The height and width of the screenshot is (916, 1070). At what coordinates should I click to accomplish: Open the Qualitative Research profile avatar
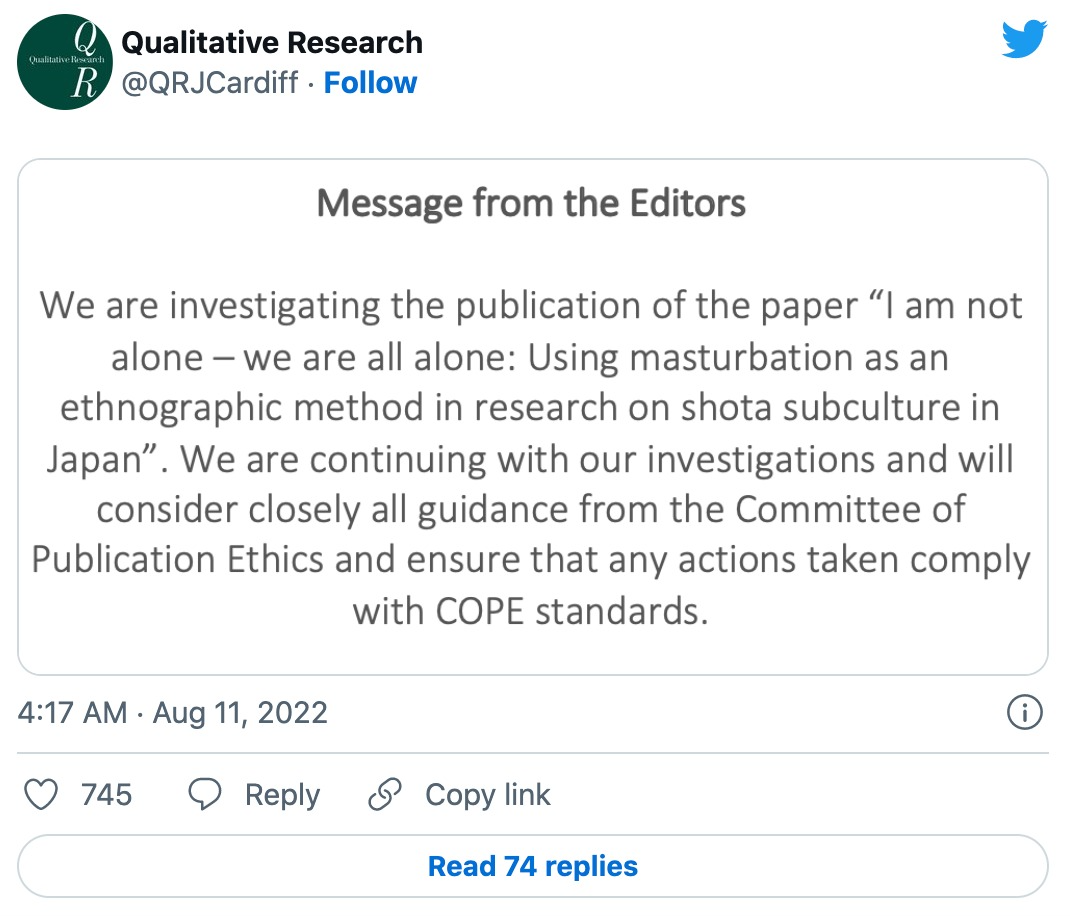[63, 62]
